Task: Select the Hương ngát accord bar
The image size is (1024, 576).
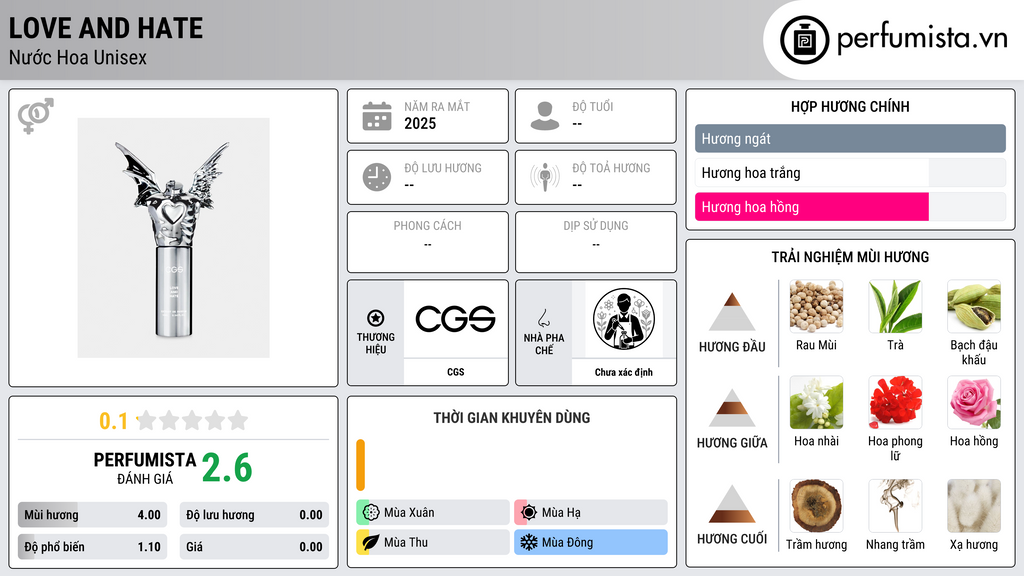Action: point(850,138)
